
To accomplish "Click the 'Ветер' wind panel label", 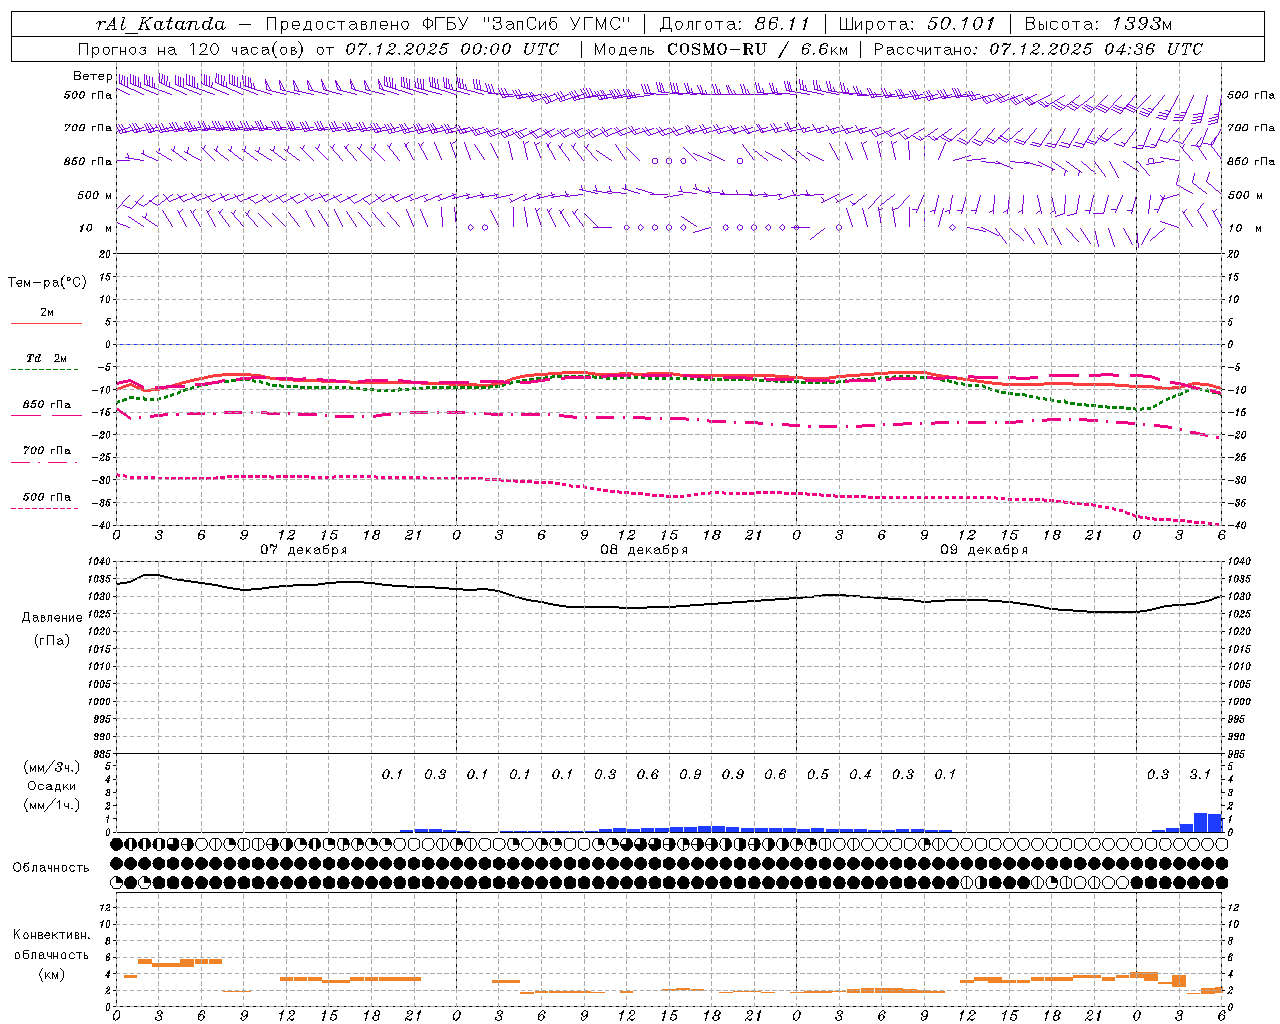I will click(x=92, y=76).
